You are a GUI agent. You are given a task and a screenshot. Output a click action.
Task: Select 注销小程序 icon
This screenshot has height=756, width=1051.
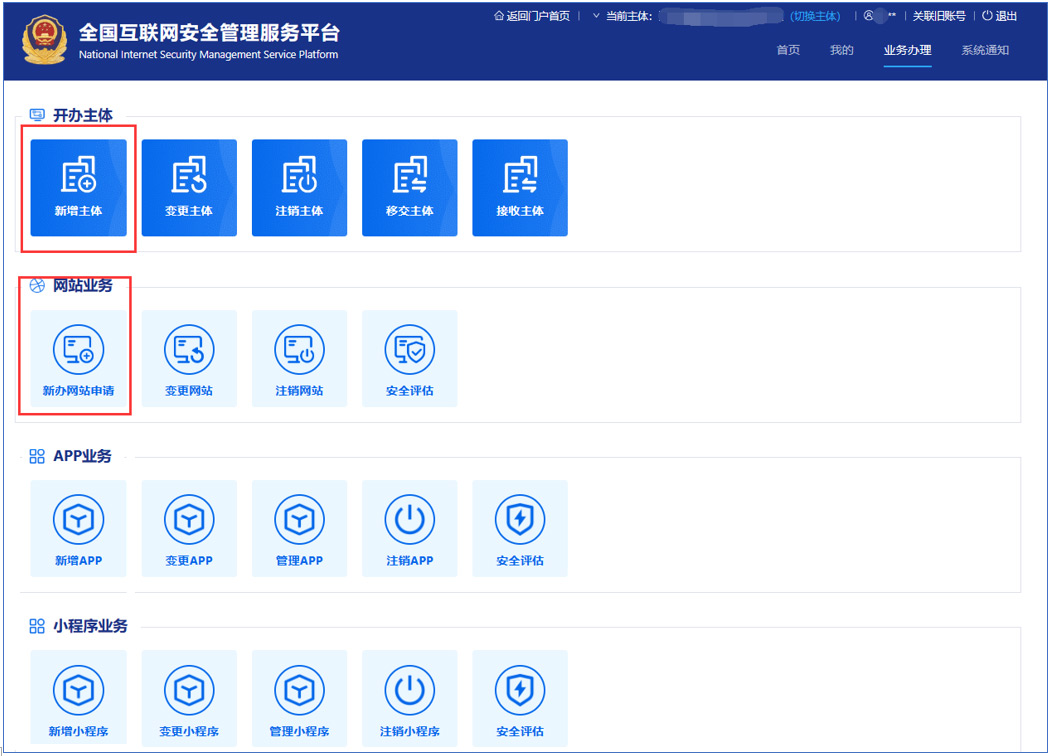tap(409, 690)
